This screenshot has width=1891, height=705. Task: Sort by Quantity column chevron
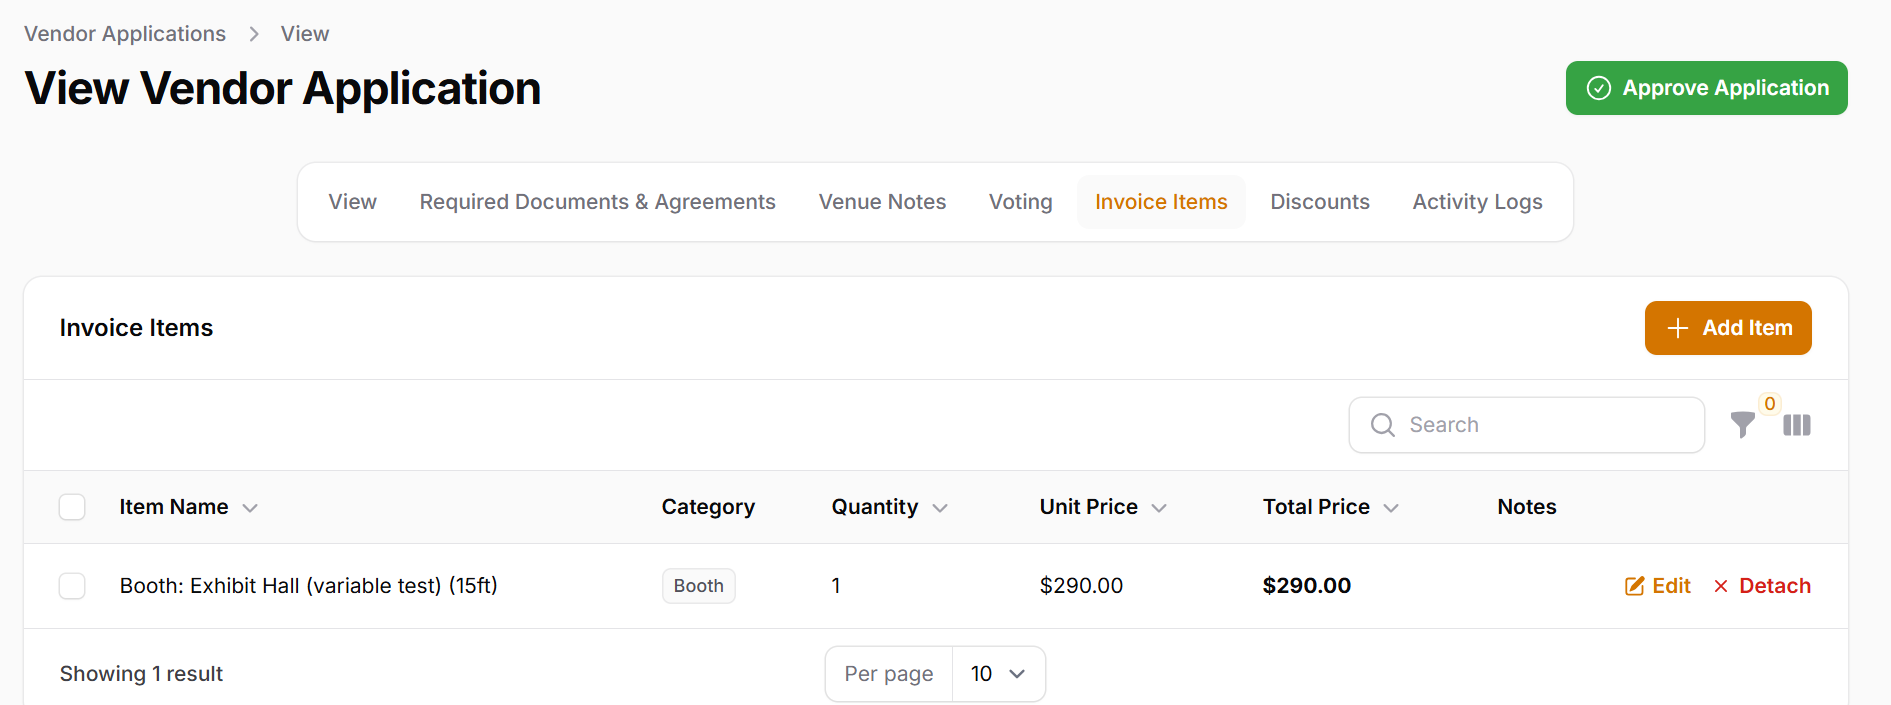939,508
